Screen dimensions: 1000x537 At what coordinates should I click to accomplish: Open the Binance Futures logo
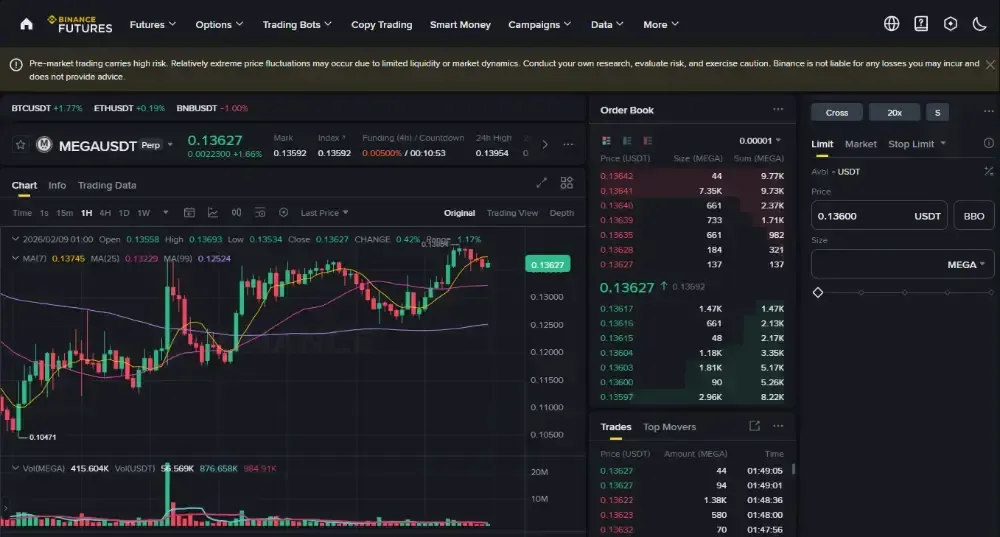pos(80,24)
